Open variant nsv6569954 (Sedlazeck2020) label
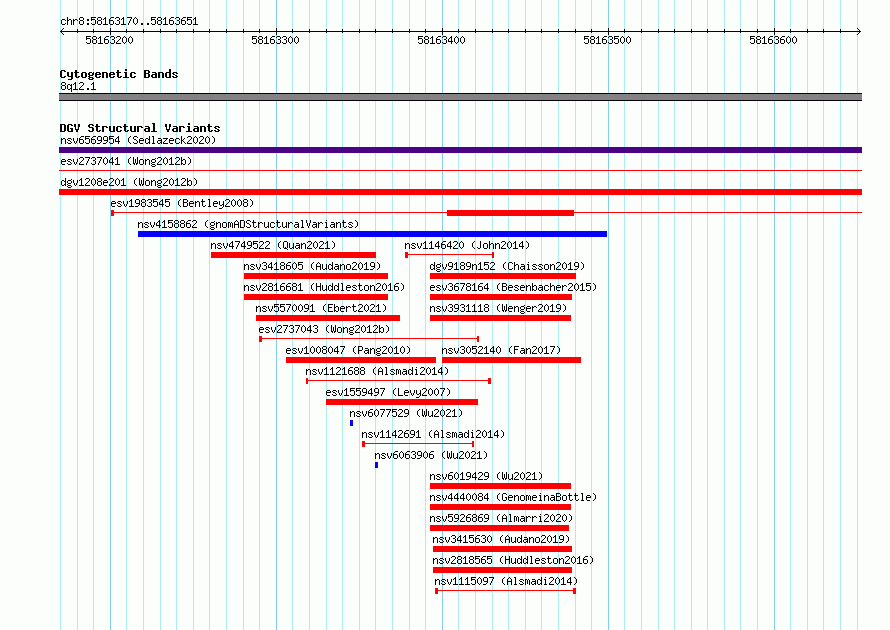This screenshot has height=630, width=890. point(138,140)
